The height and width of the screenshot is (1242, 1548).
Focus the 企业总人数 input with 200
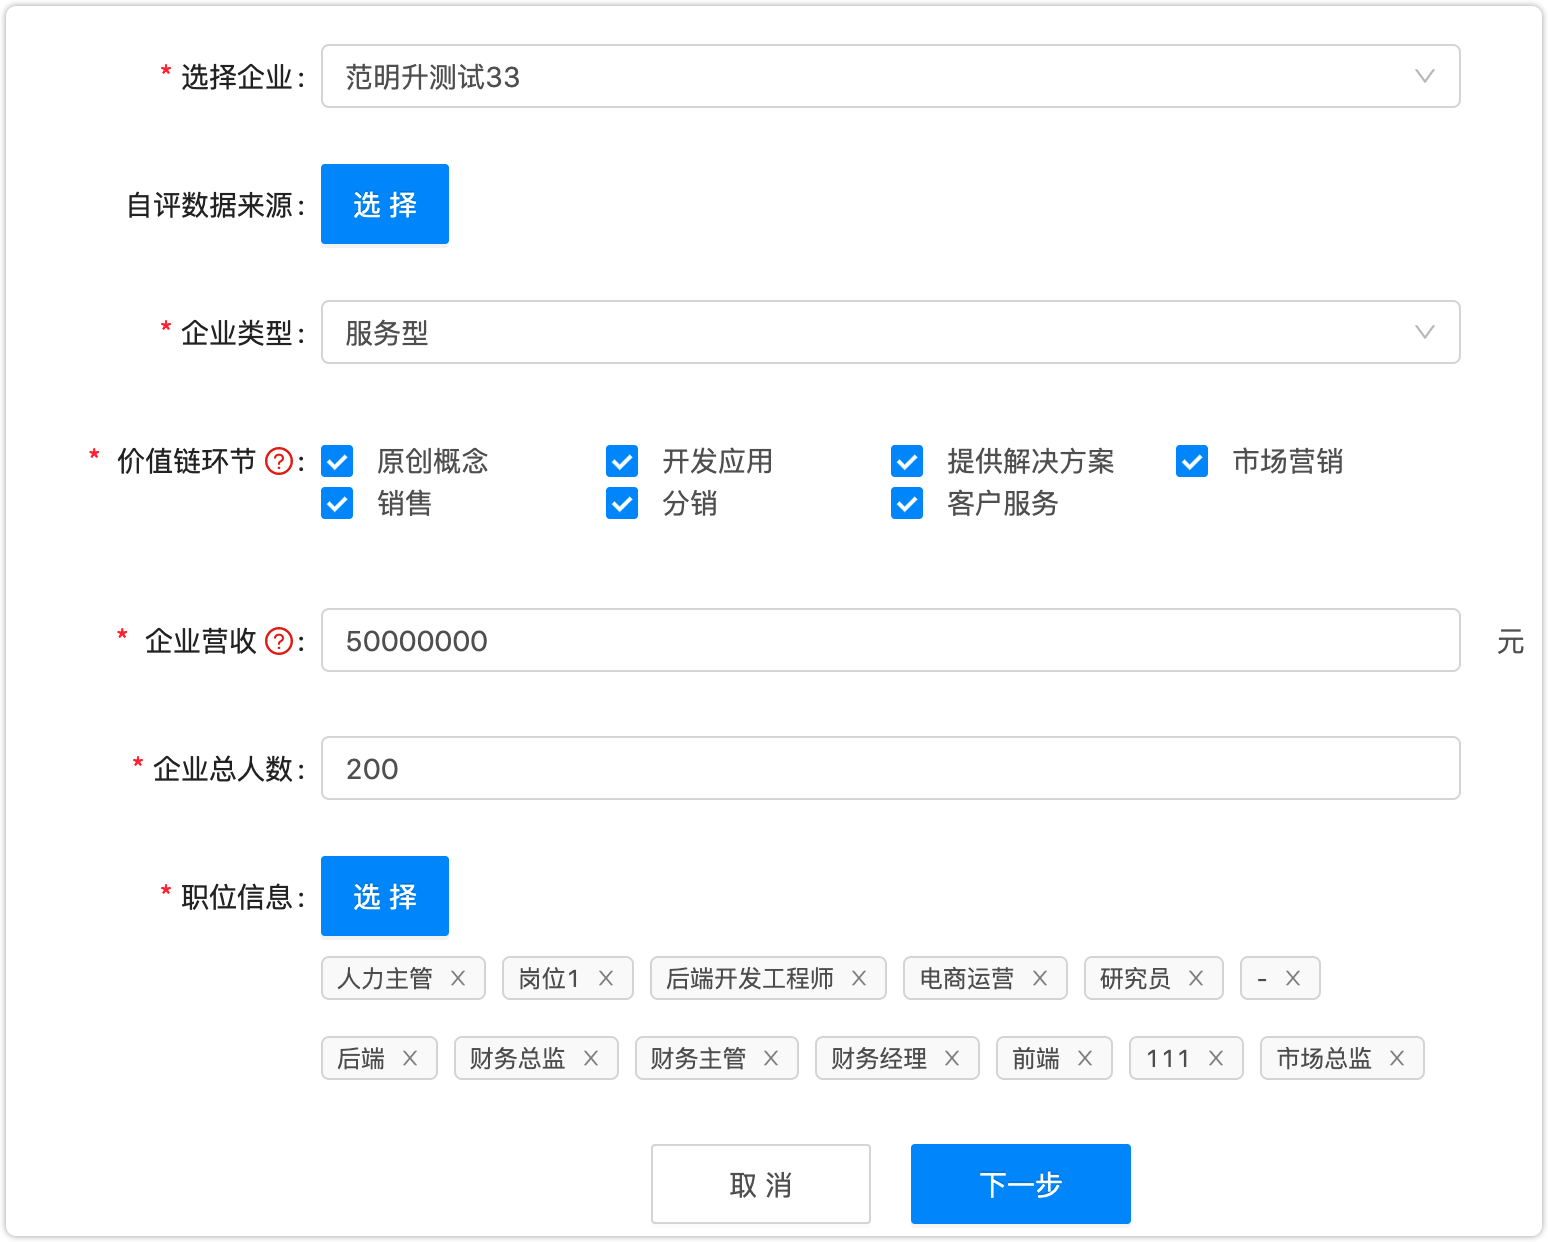pos(890,768)
